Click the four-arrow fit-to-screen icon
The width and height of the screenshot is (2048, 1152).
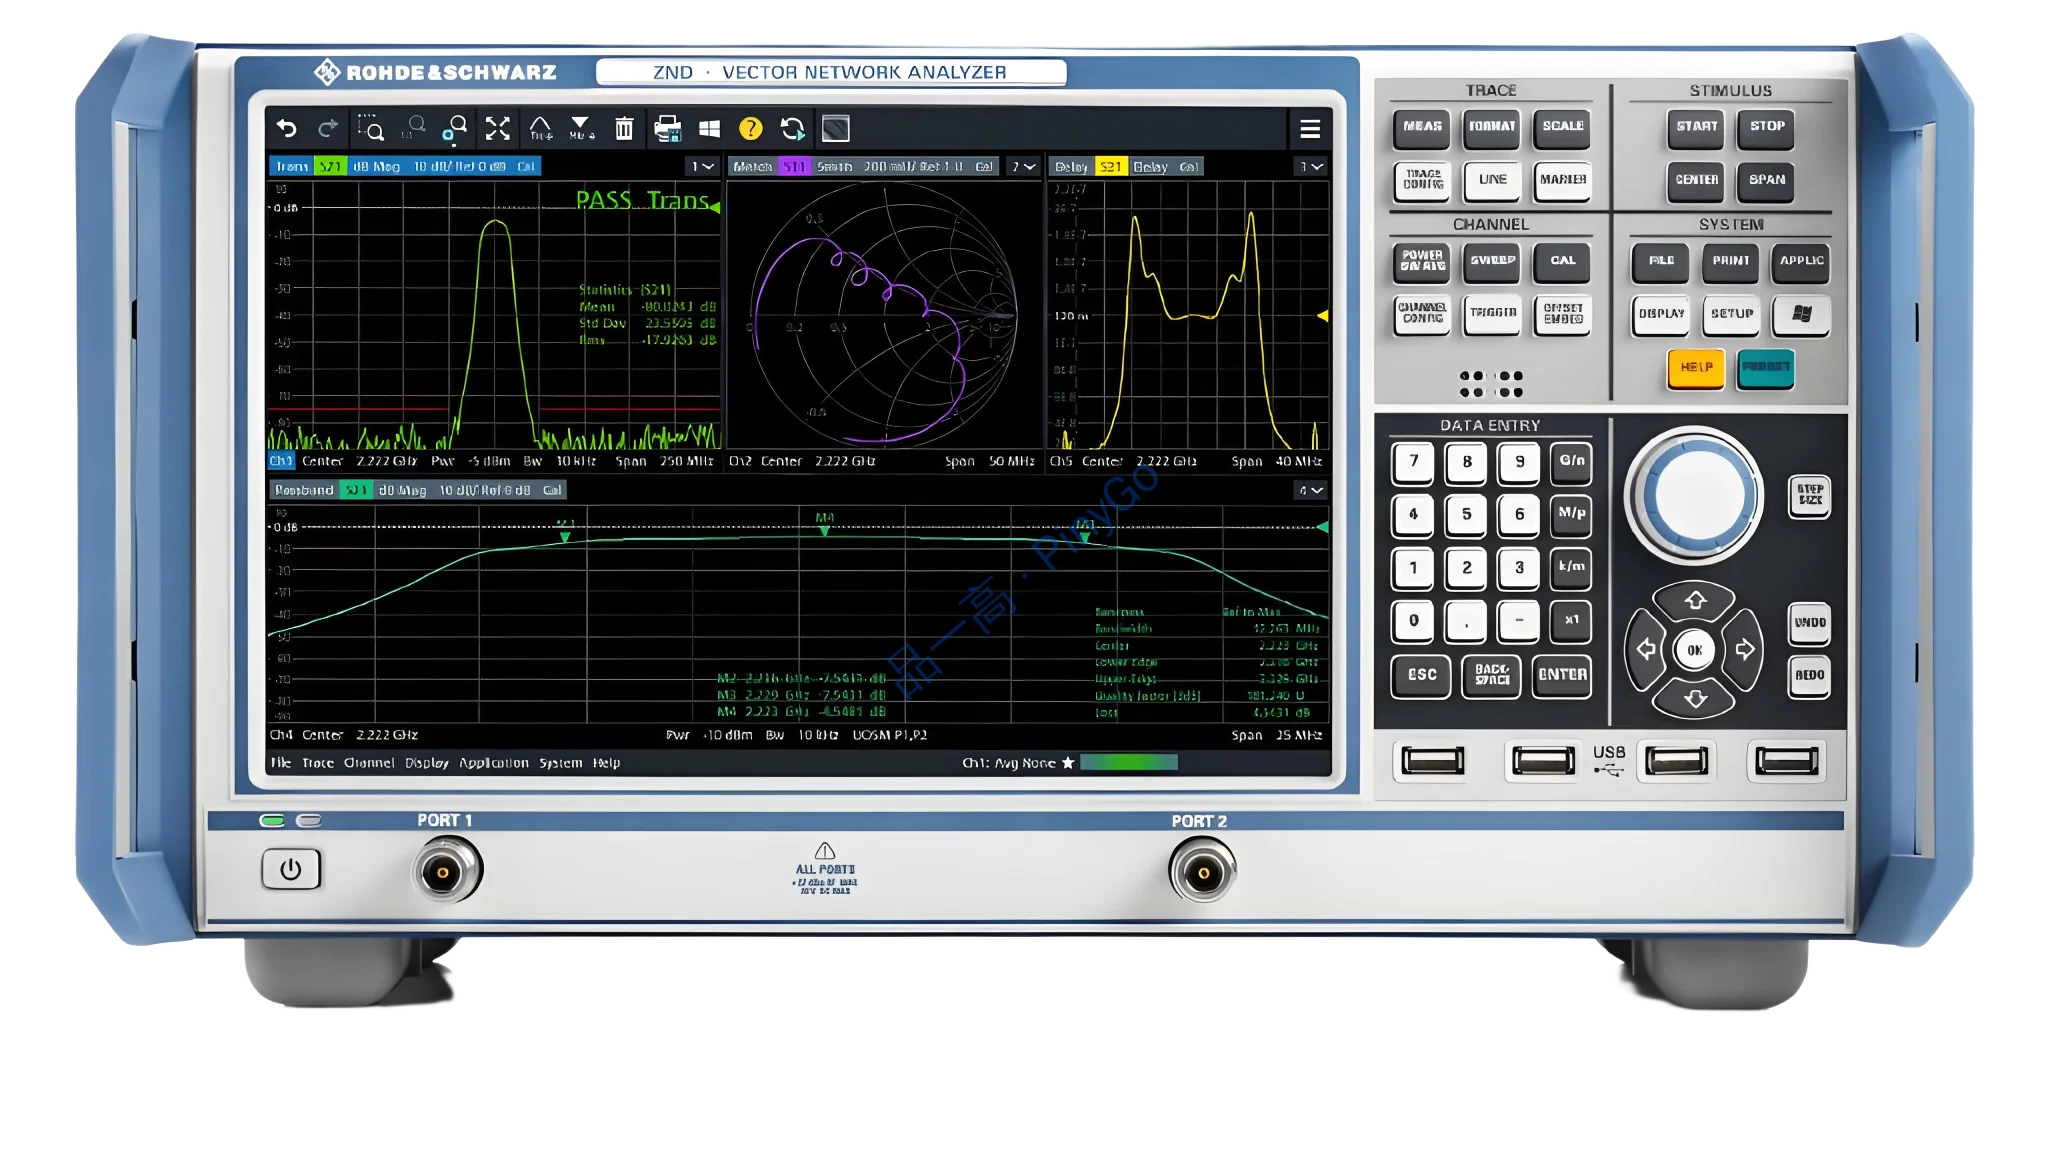pos(497,128)
